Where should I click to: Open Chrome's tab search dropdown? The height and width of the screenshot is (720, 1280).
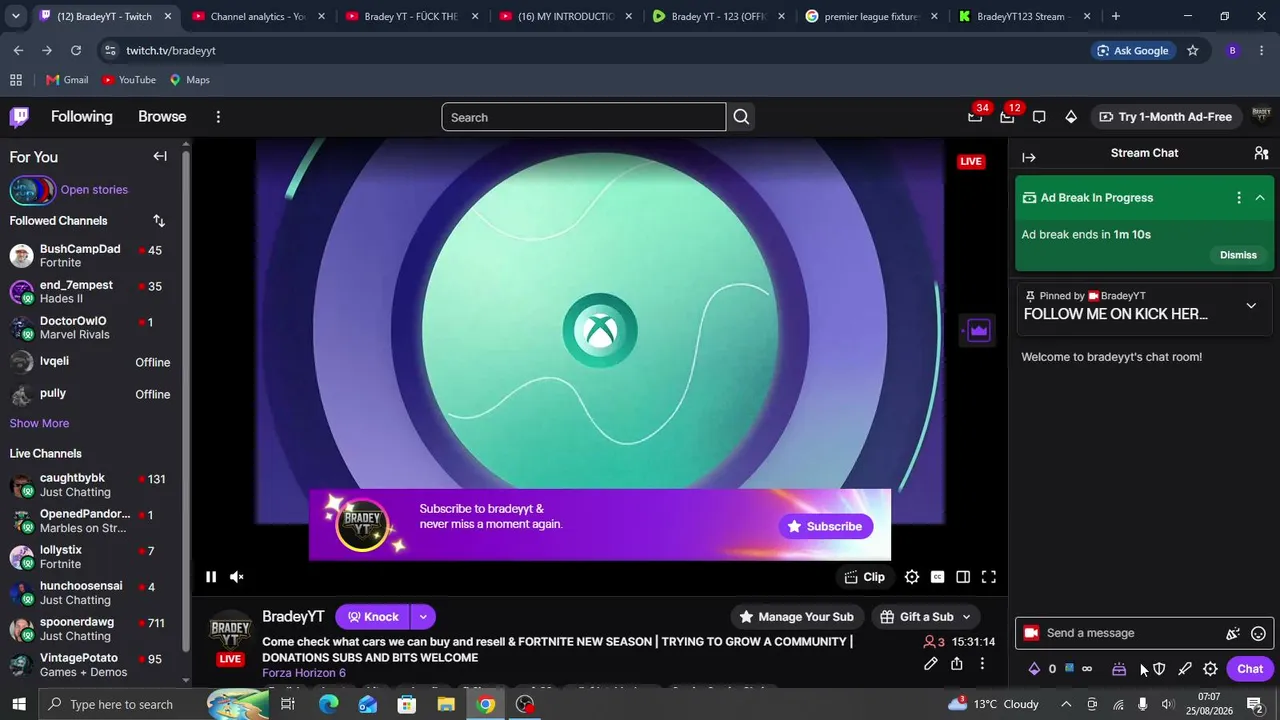[15, 16]
